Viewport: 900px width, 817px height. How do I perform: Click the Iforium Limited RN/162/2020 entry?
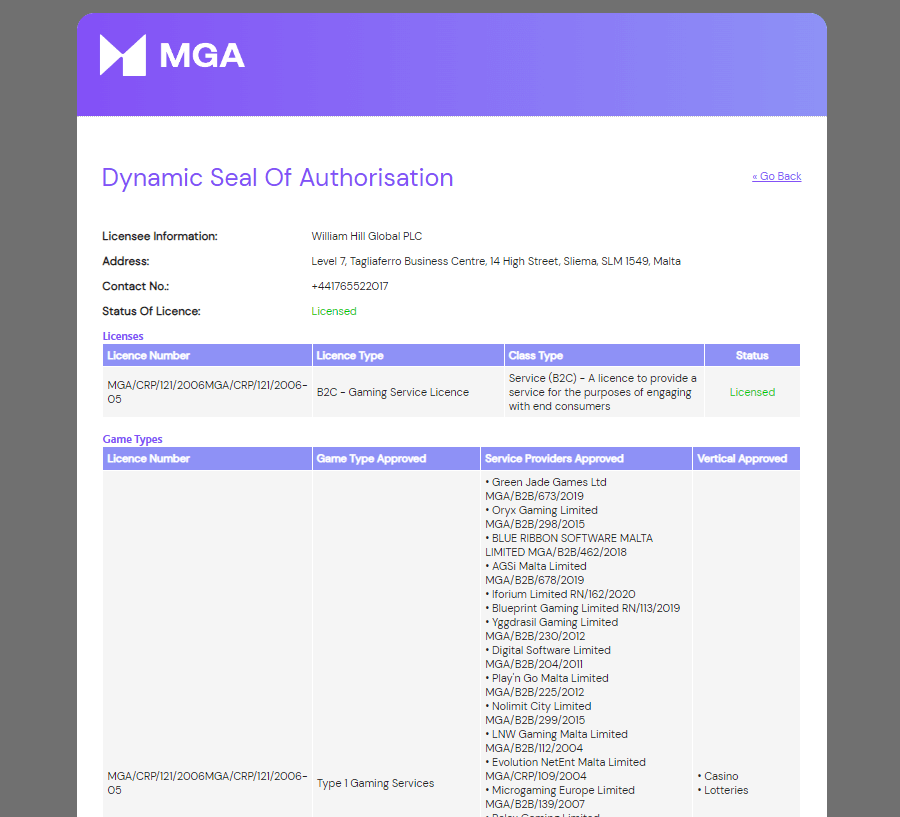pos(560,594)
